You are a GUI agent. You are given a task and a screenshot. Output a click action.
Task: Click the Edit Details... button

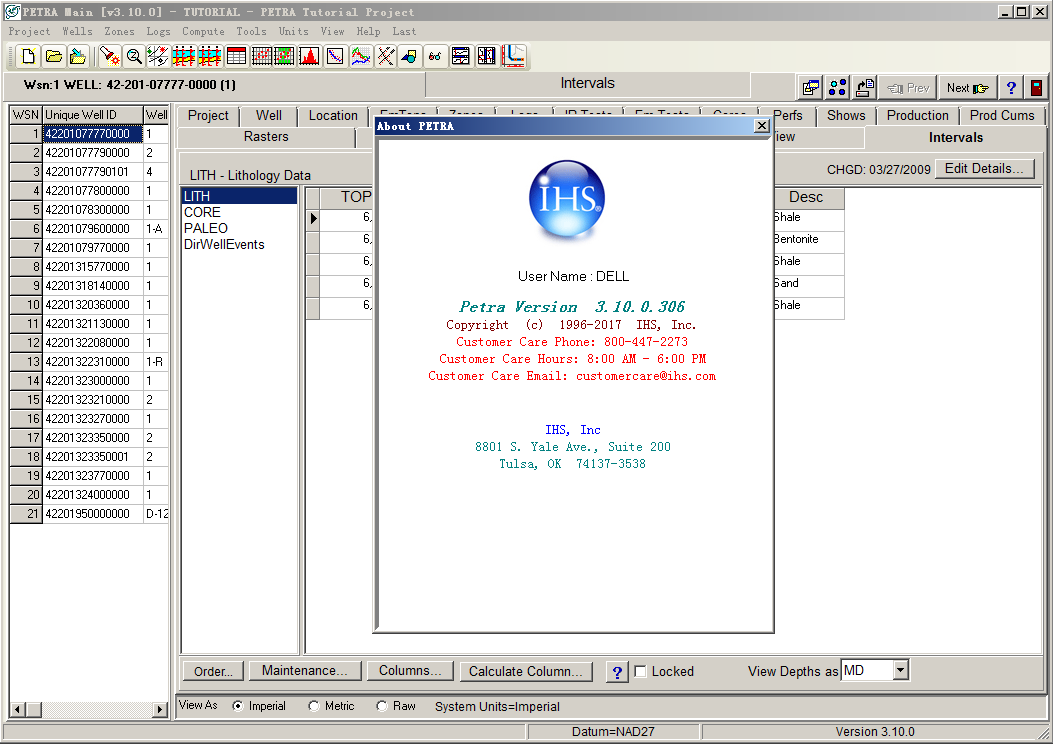(x=984, y=169)
